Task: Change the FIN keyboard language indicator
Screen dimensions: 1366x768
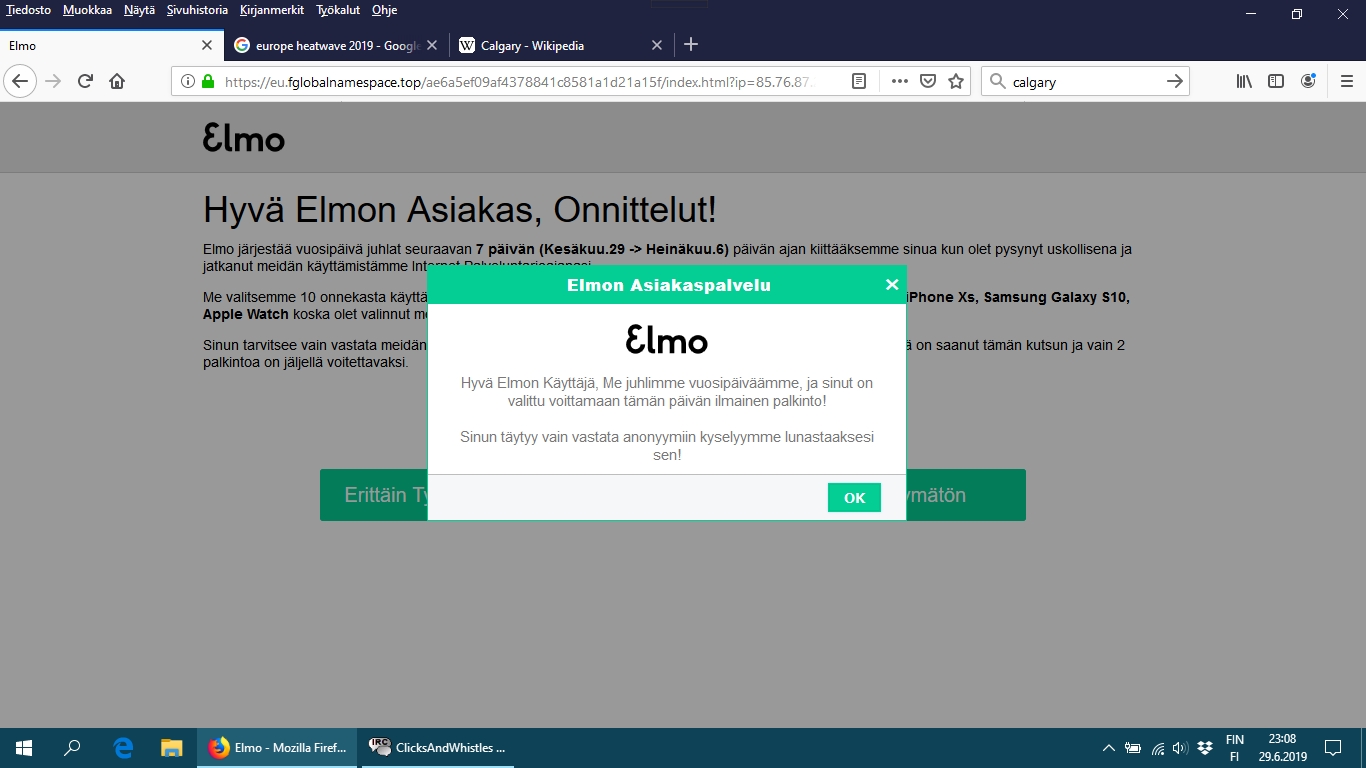Action: pyautogui.click(x=1235, y=748)
